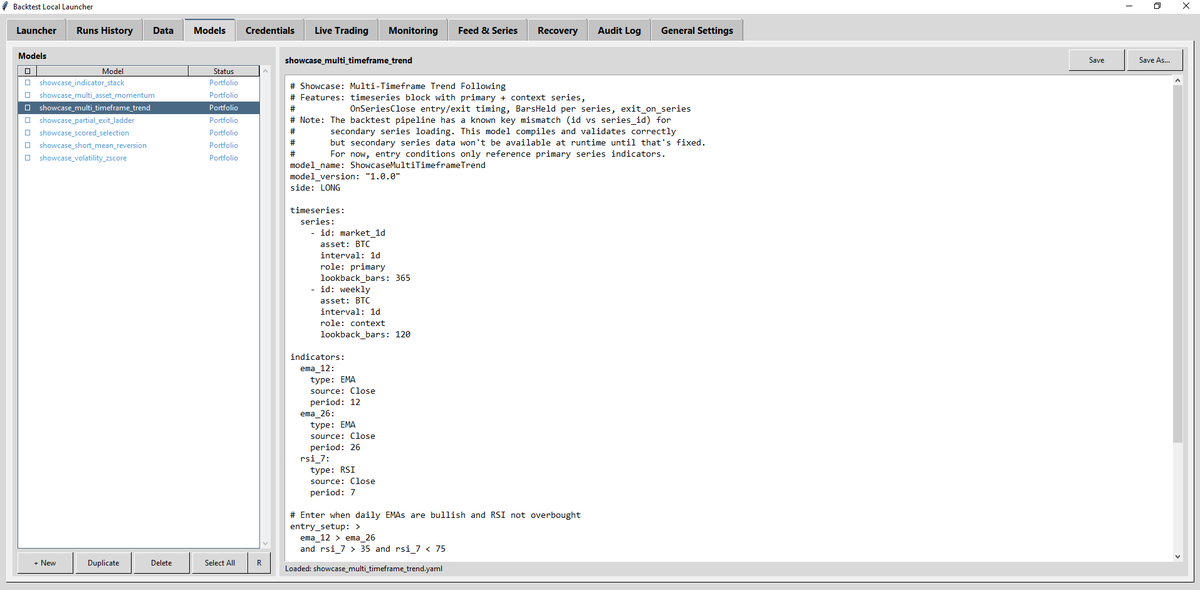This screenshot has height=590, width=1200.
Task: Click the editor scrollbar down arrow
Action: point(1177,557)
